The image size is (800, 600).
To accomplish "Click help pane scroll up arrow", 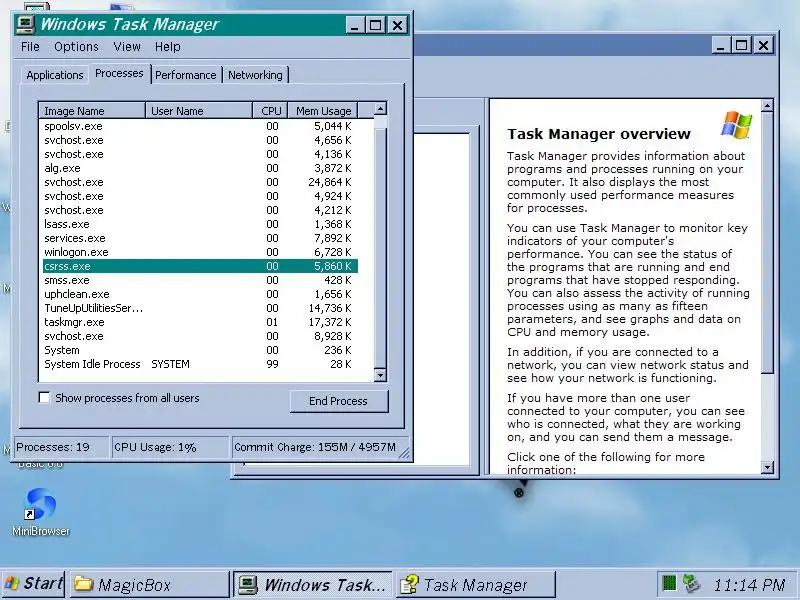I will [x=767, y=106].
